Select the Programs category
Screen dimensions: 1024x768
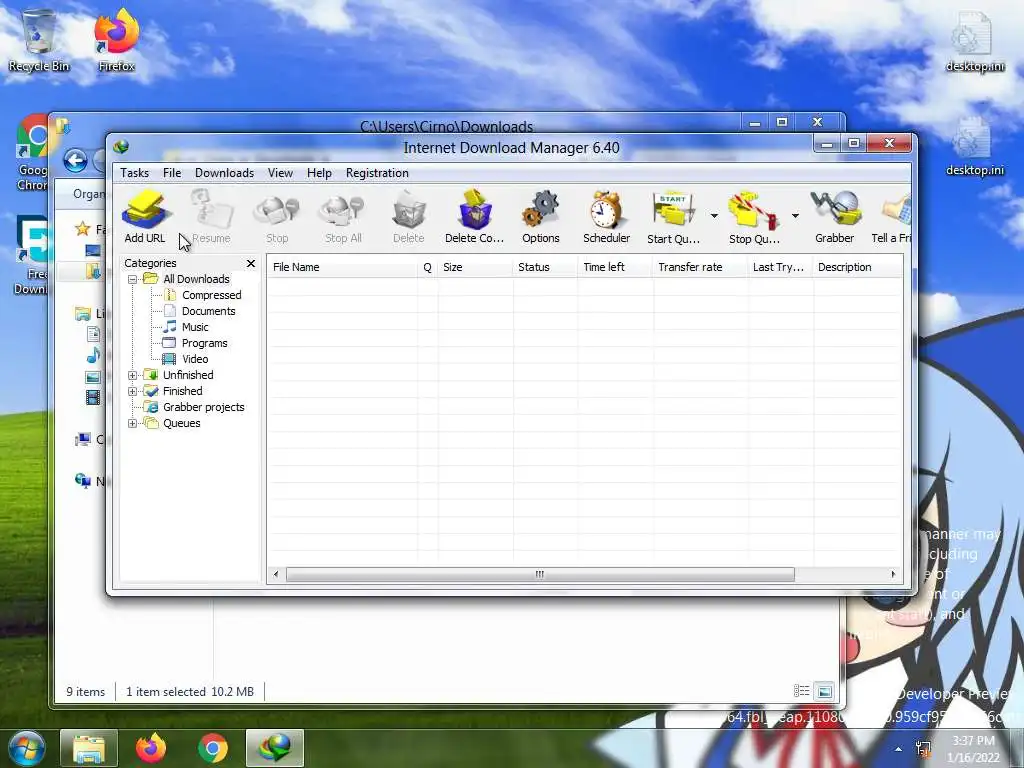(204, 343)
